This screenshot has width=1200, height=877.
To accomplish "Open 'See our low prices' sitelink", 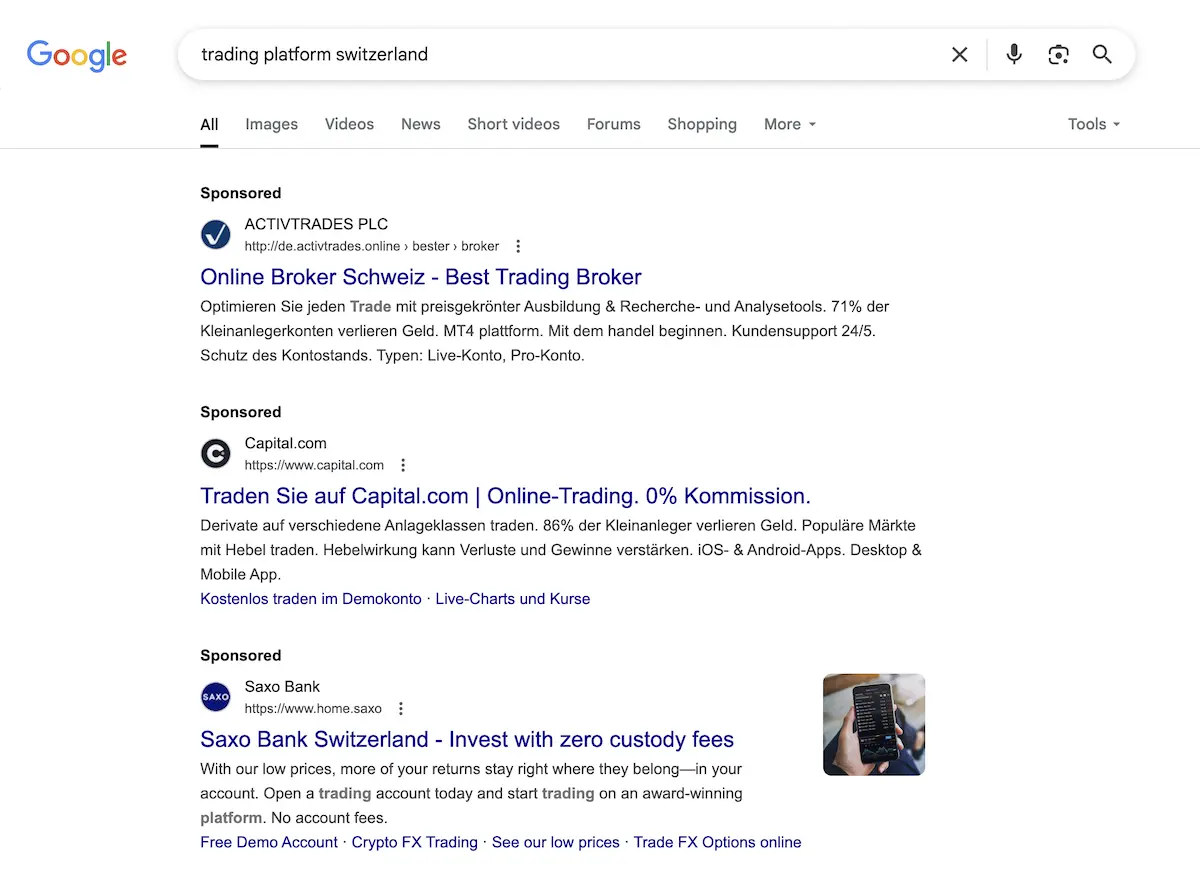I will point(556,842).
